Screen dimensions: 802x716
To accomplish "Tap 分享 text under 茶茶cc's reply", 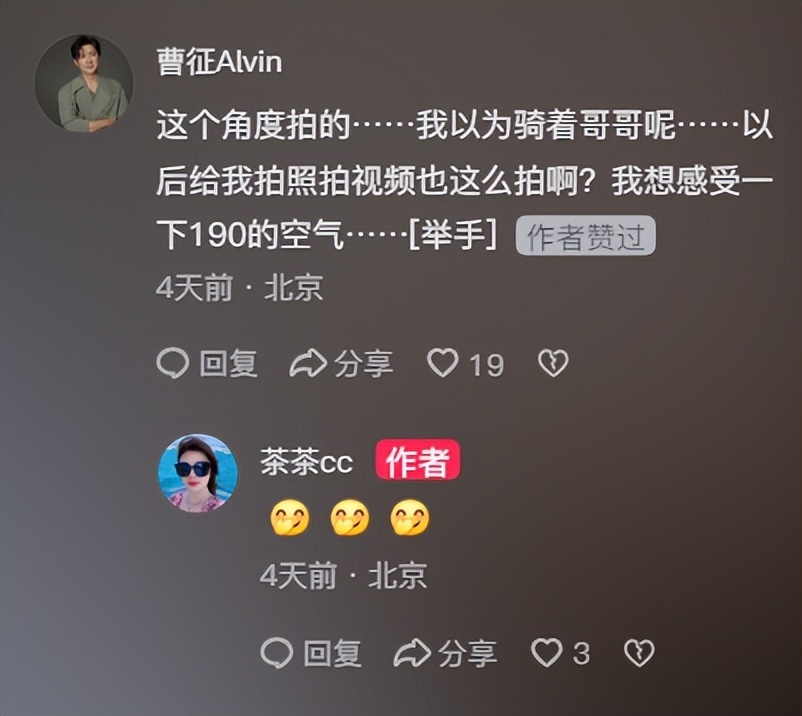I will point(467,654).
